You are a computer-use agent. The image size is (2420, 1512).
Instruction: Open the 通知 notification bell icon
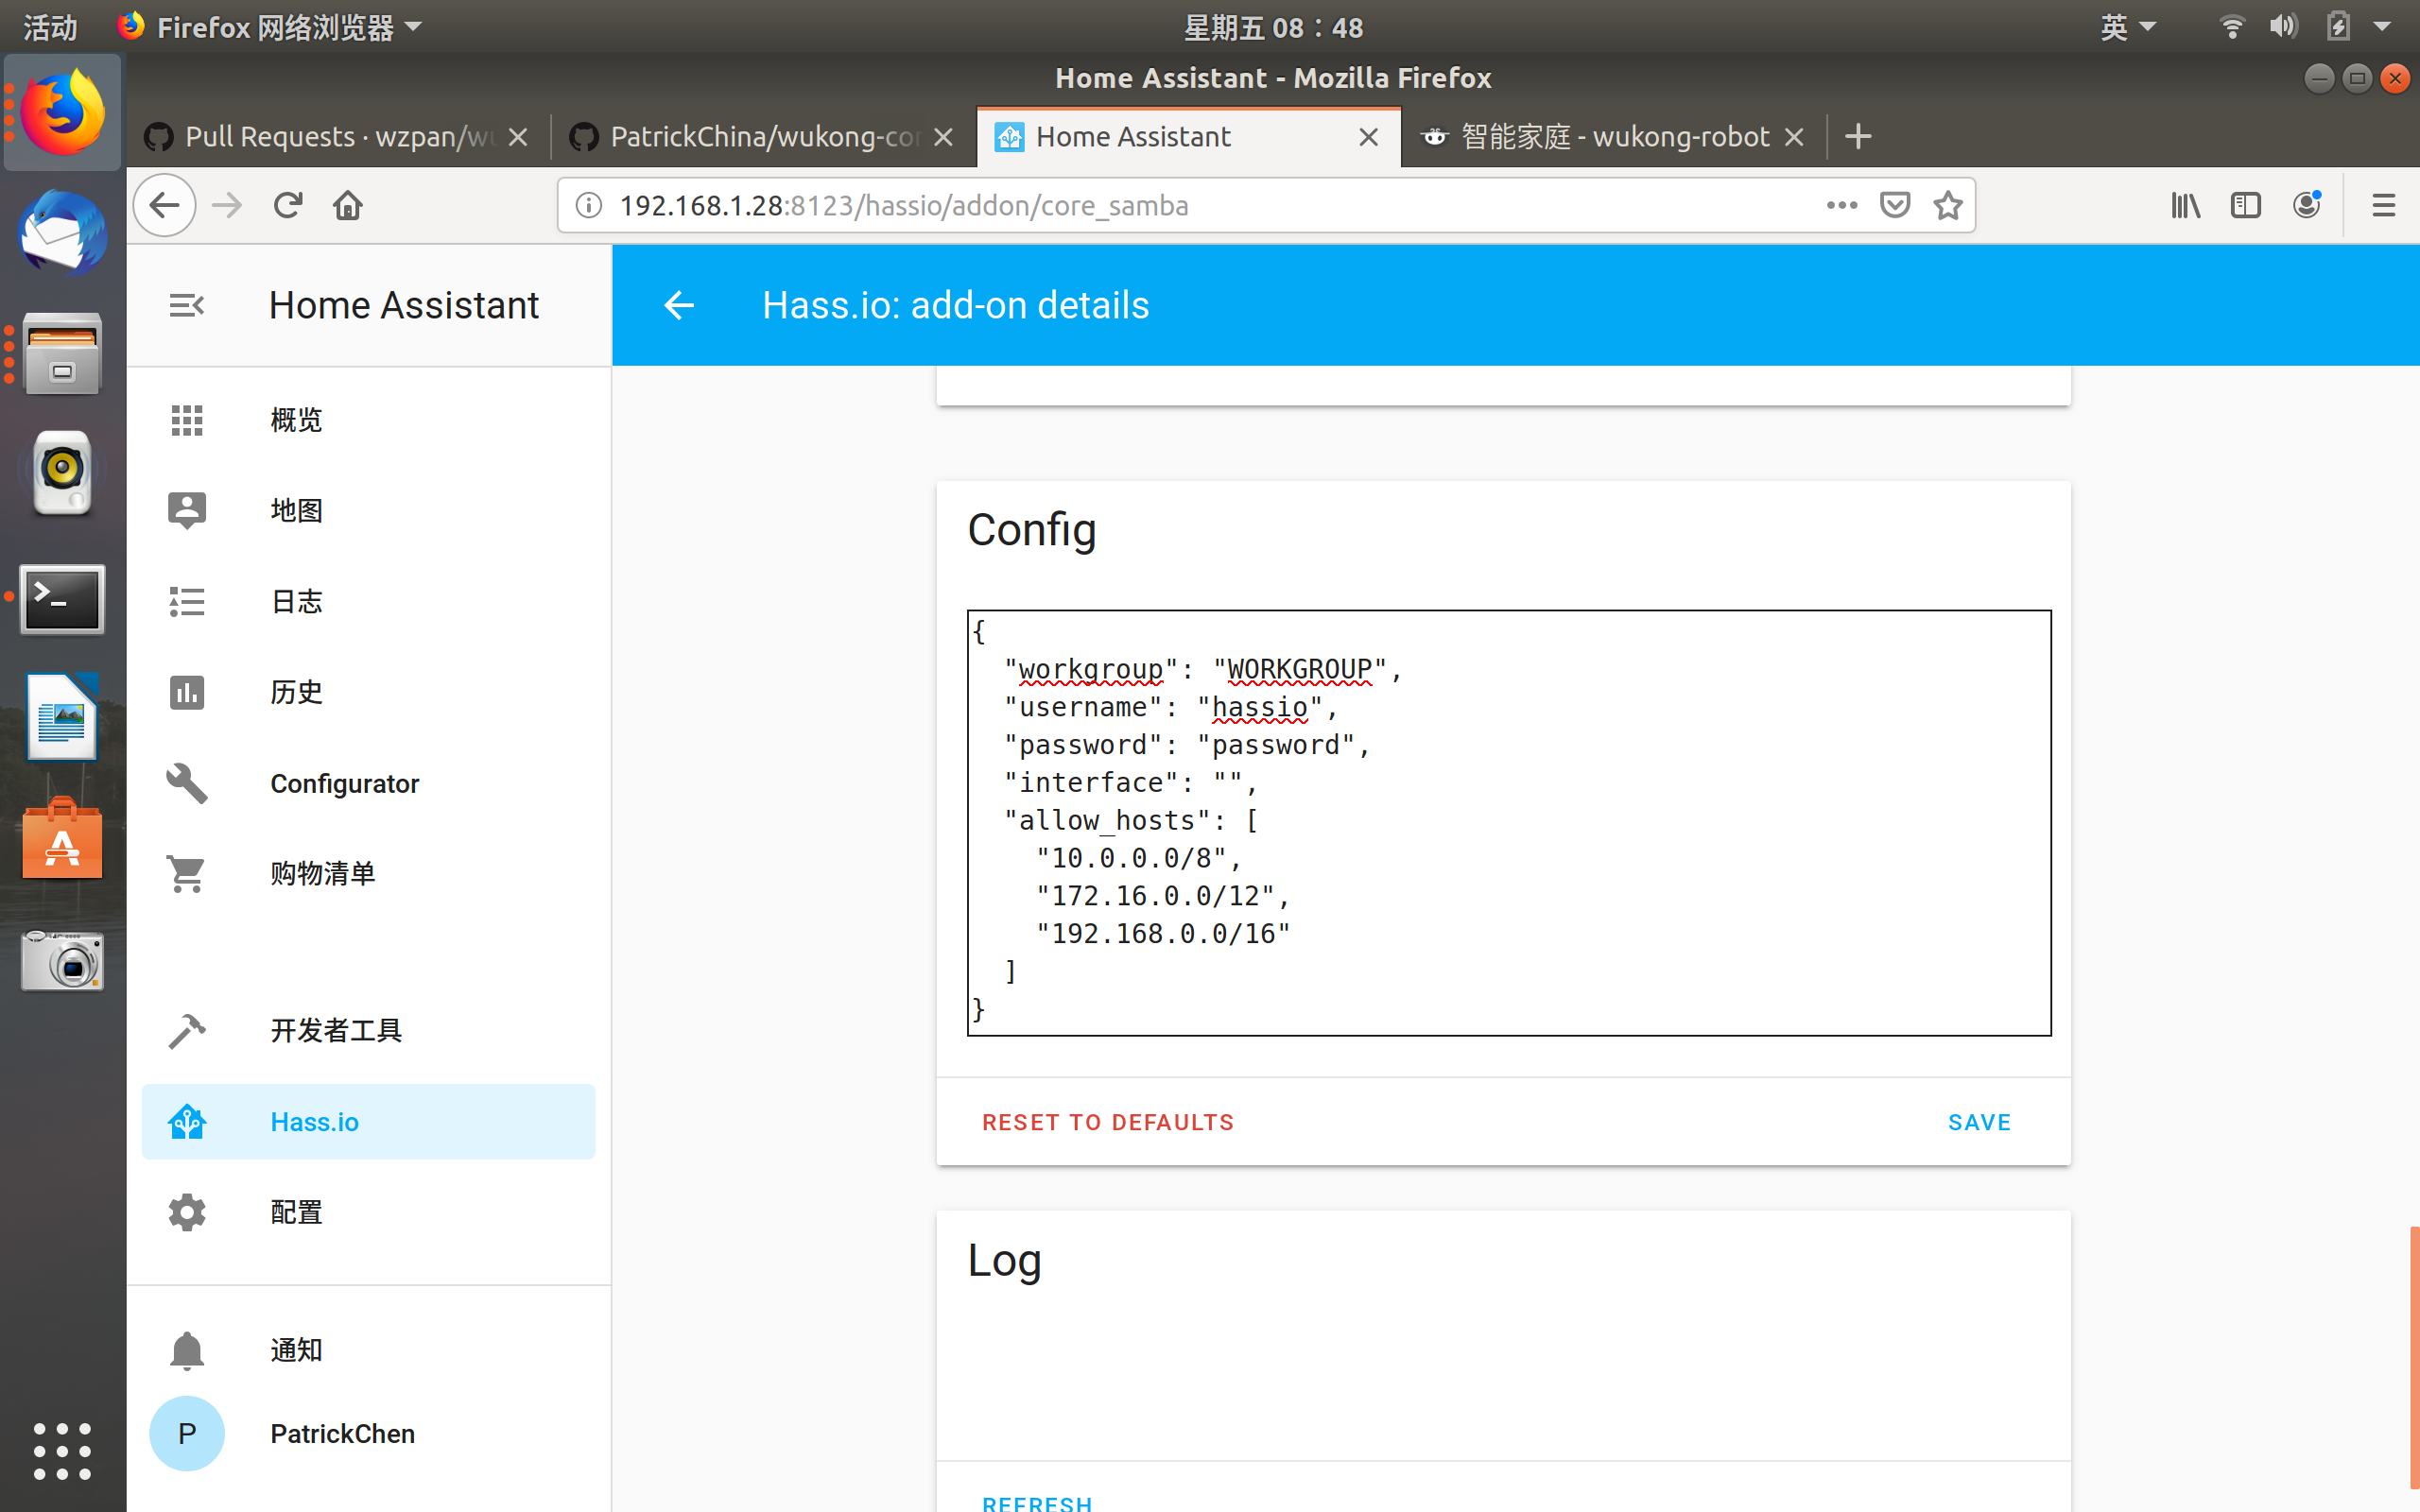click(x=187, y=1350)
